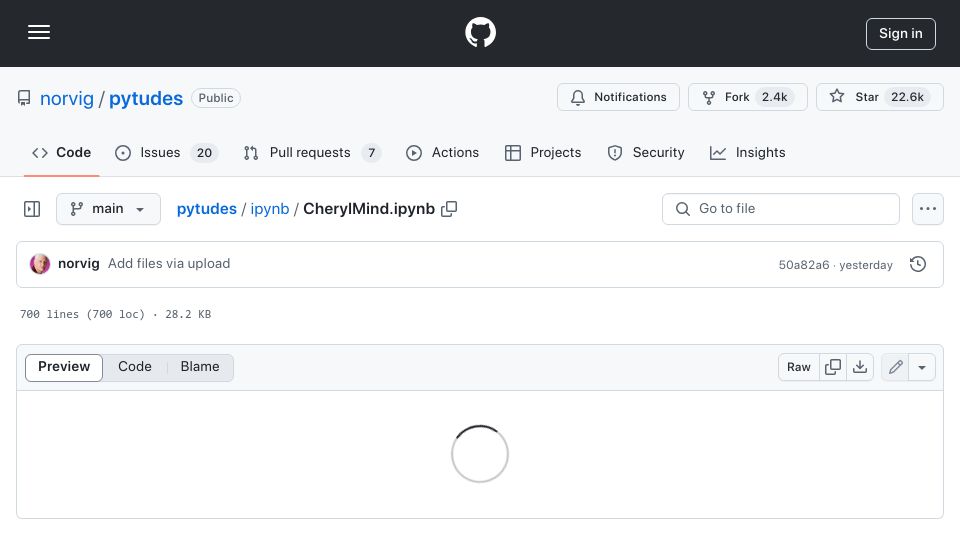View file commit history clock icon
The width and height of the screenshot is (960, 540).
tap(918, 264)
